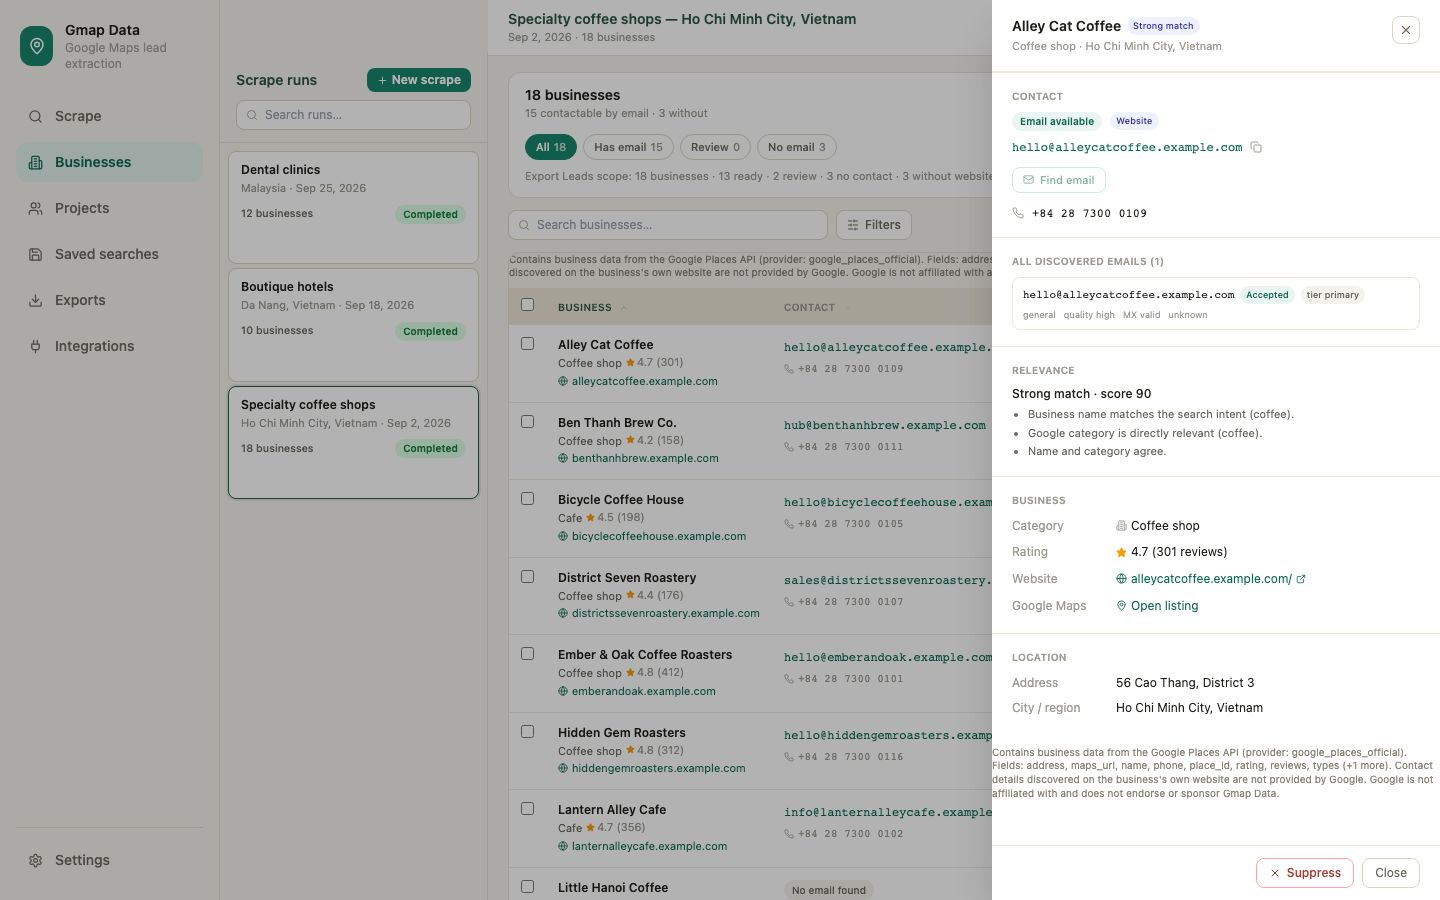Click the Integrations plug icon in the sidebar

[35, 346]
